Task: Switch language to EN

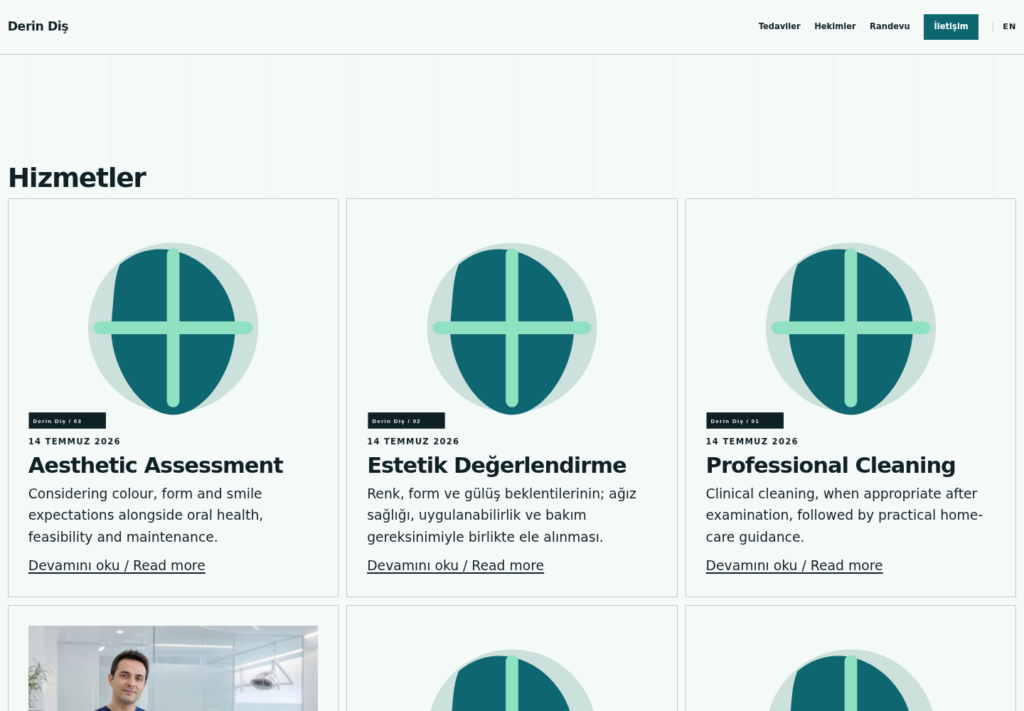Action: (1009, 27)
